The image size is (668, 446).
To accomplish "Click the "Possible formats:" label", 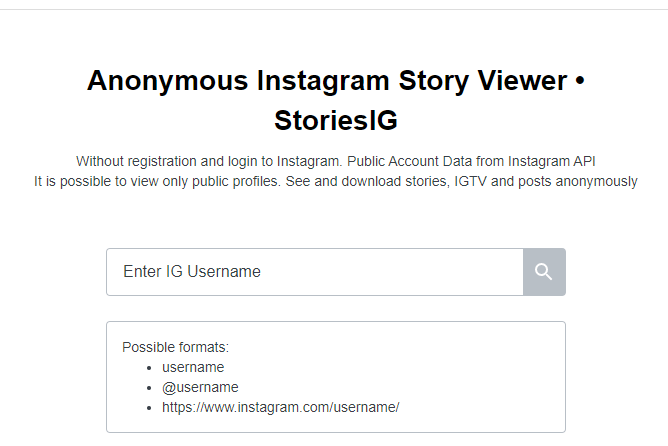I will (x=176, y=347).
